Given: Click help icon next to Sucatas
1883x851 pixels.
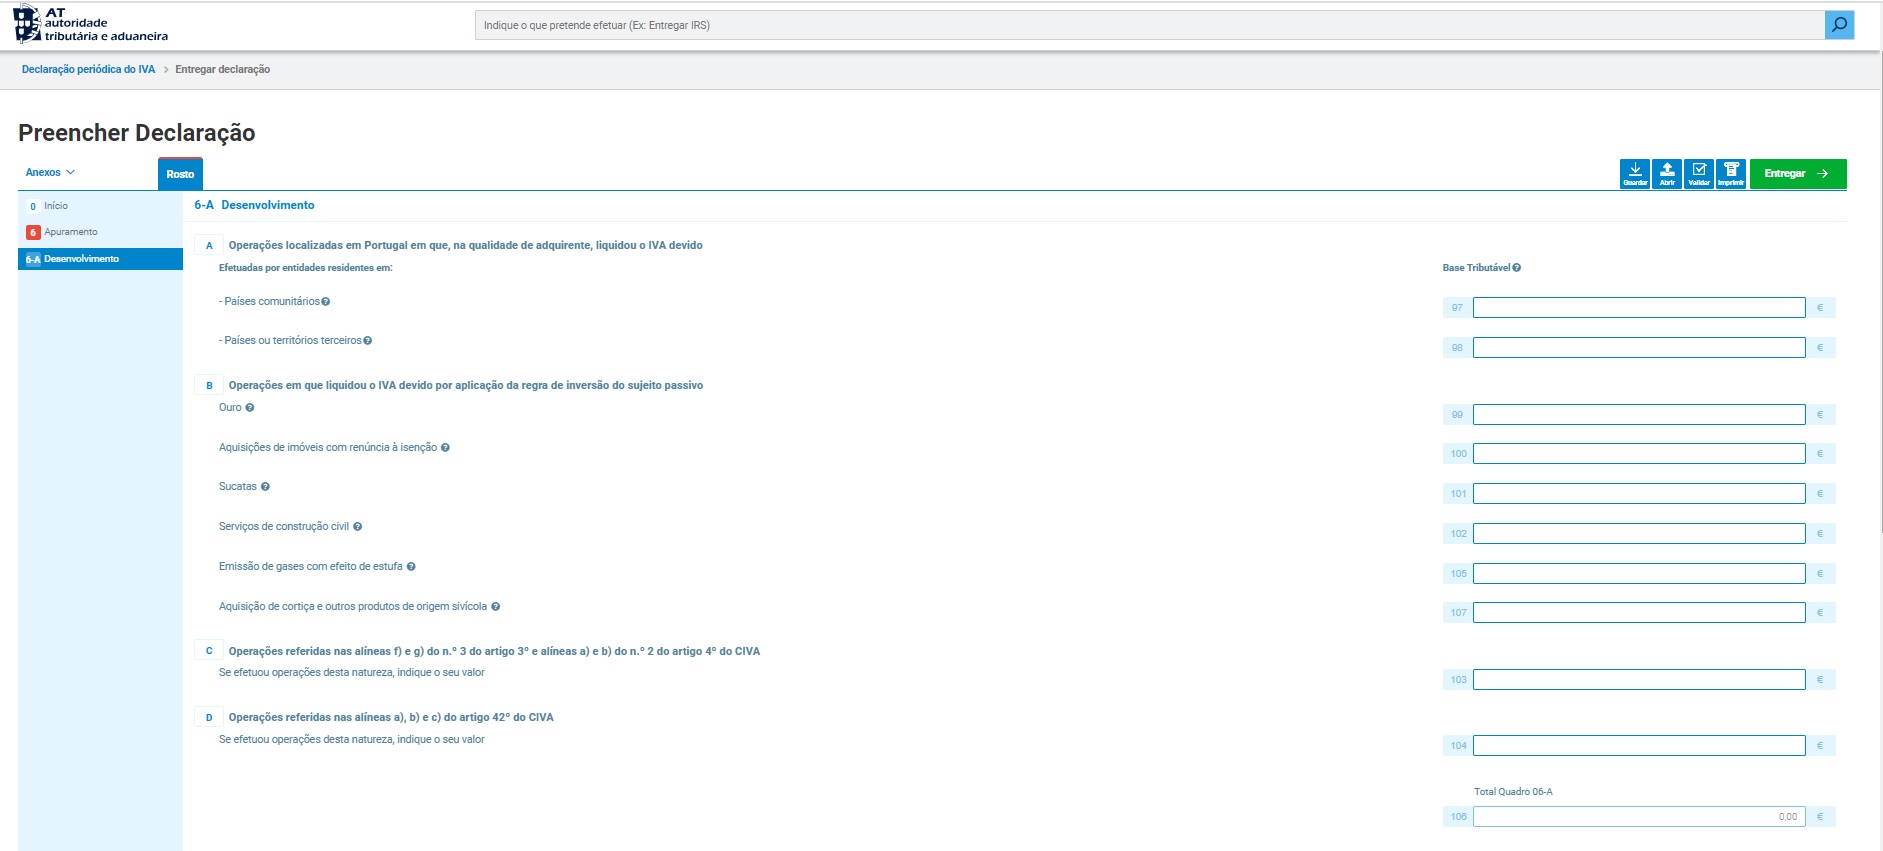Looking at the screenshot, I should pyautogui.click(x=265, y=487).
